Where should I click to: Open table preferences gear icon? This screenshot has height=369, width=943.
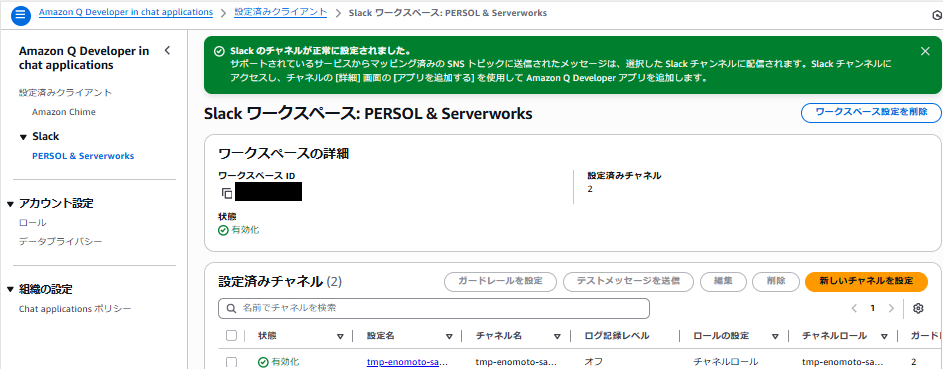(x=918, y=308)
